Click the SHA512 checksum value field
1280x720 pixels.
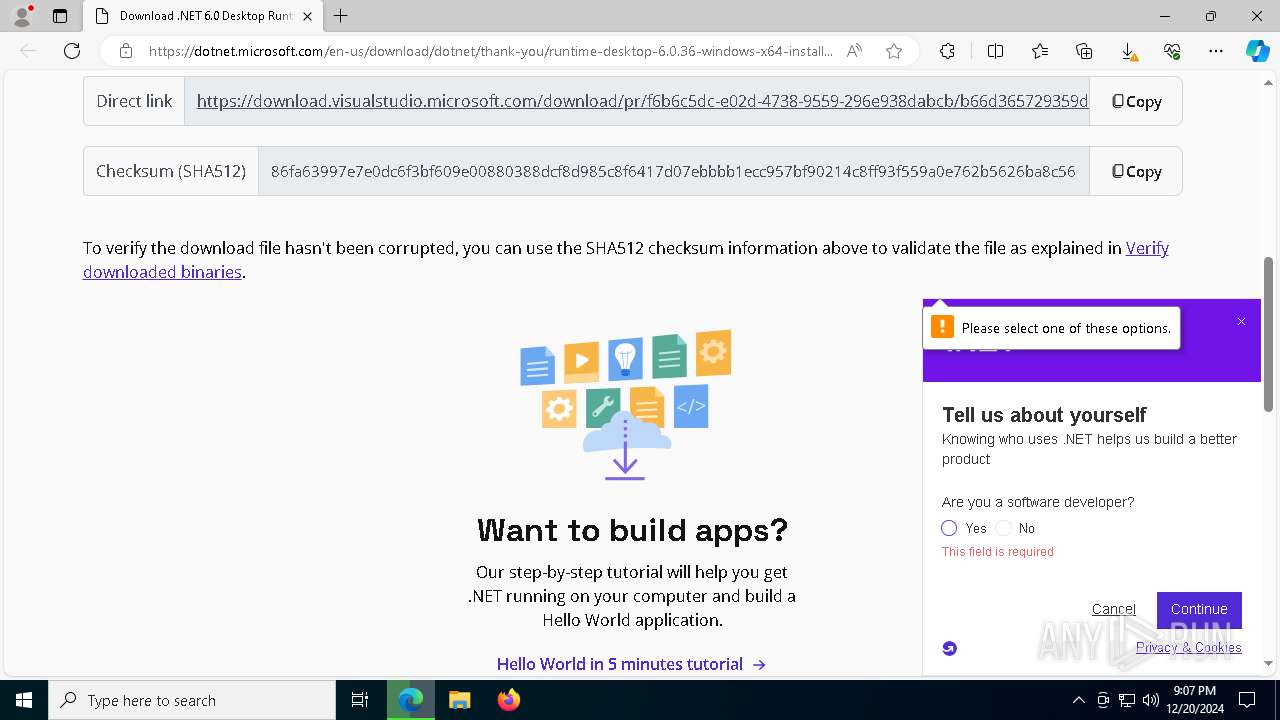673,171
